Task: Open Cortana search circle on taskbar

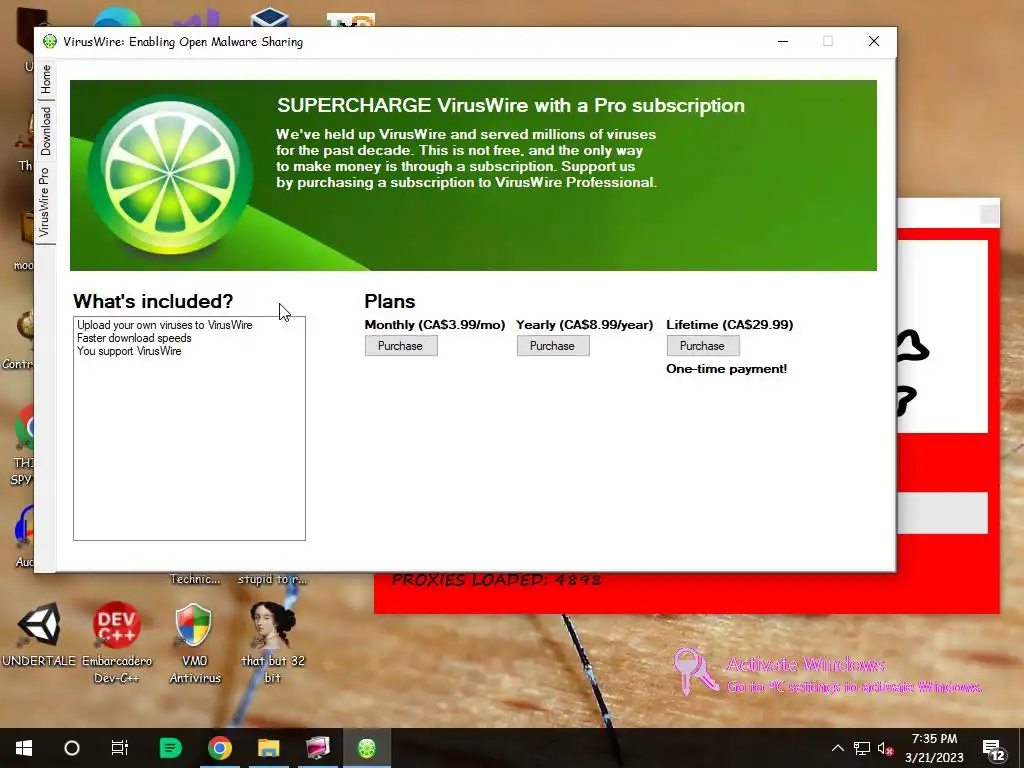Action: [x=72, y=748]
